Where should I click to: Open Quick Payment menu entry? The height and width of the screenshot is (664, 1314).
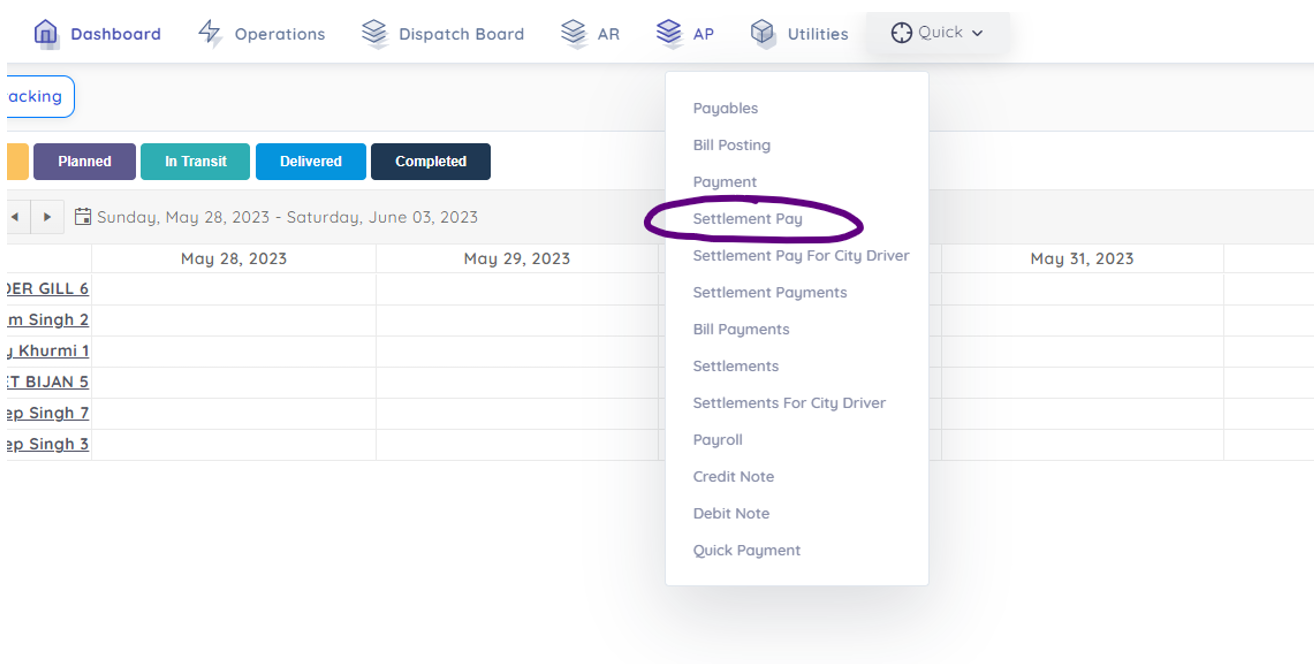746,550
